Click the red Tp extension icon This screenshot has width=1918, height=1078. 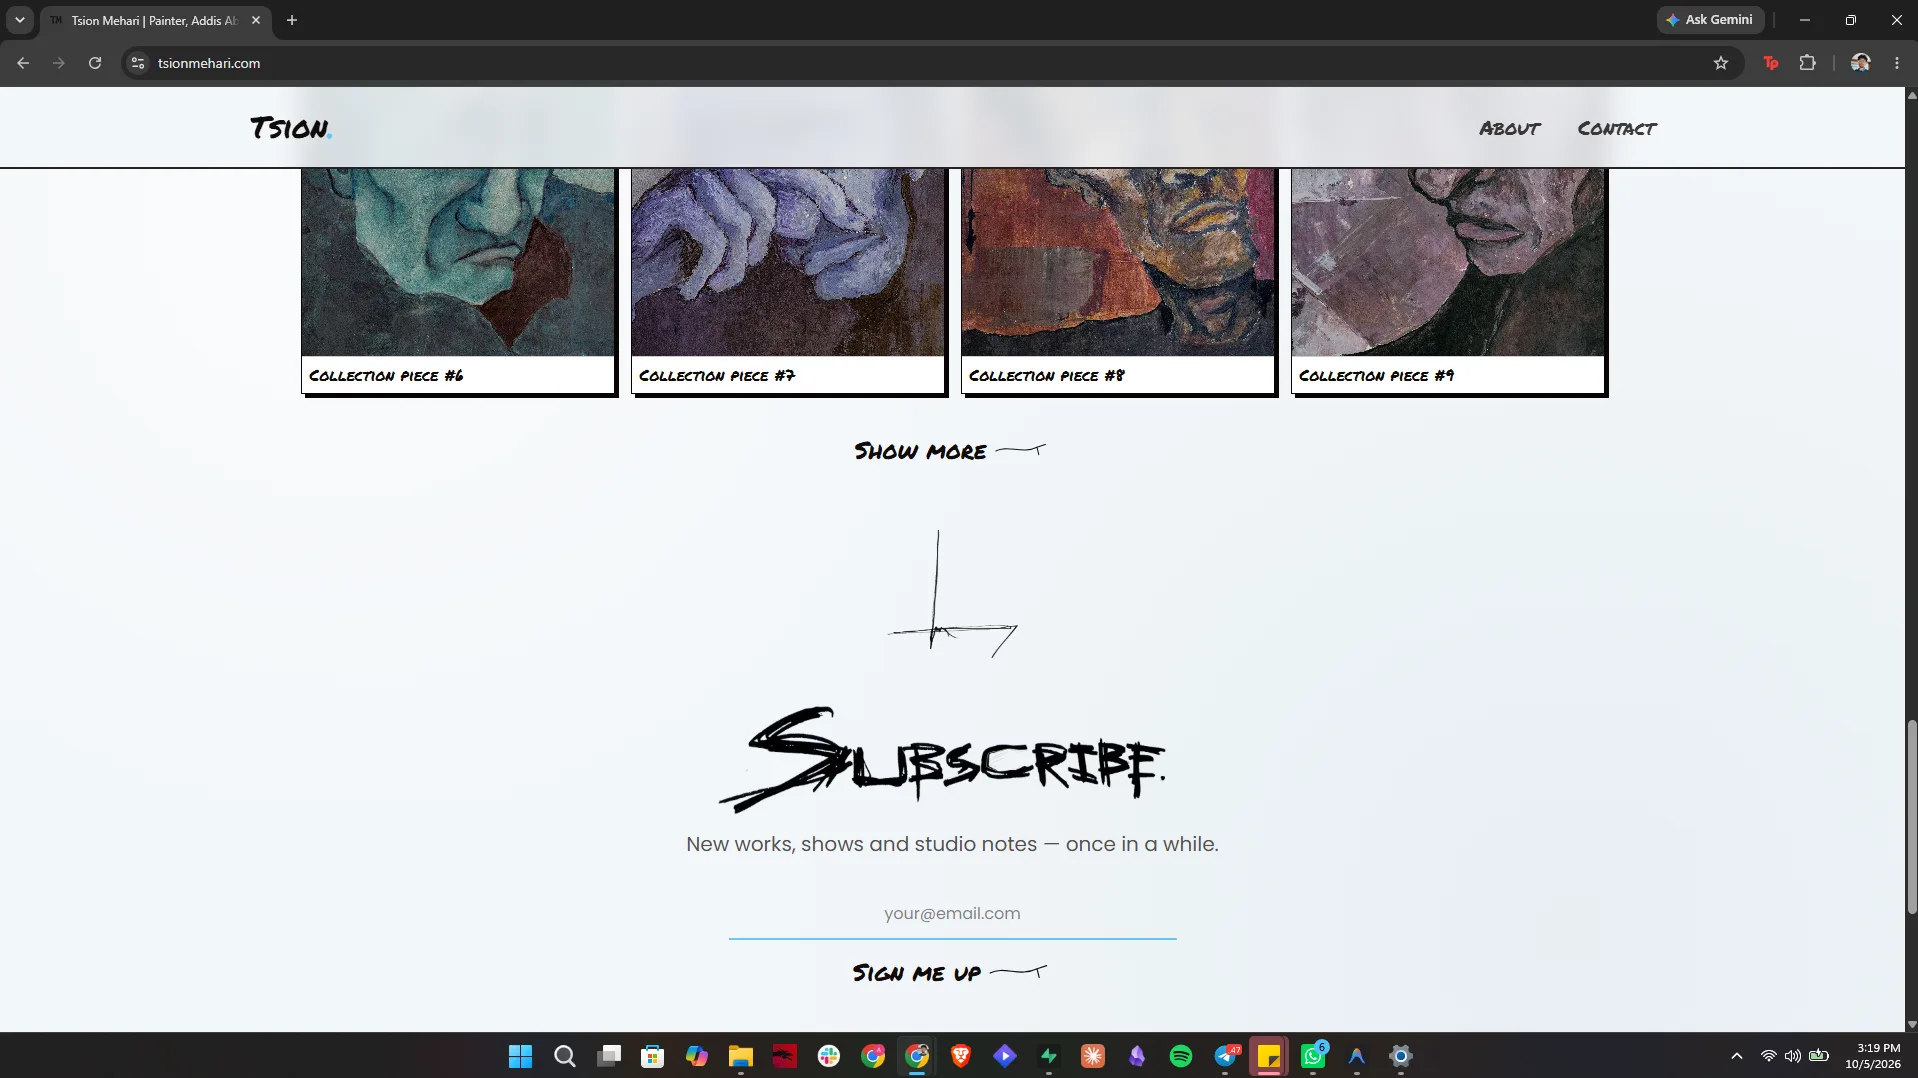[x=1771, y=63]
